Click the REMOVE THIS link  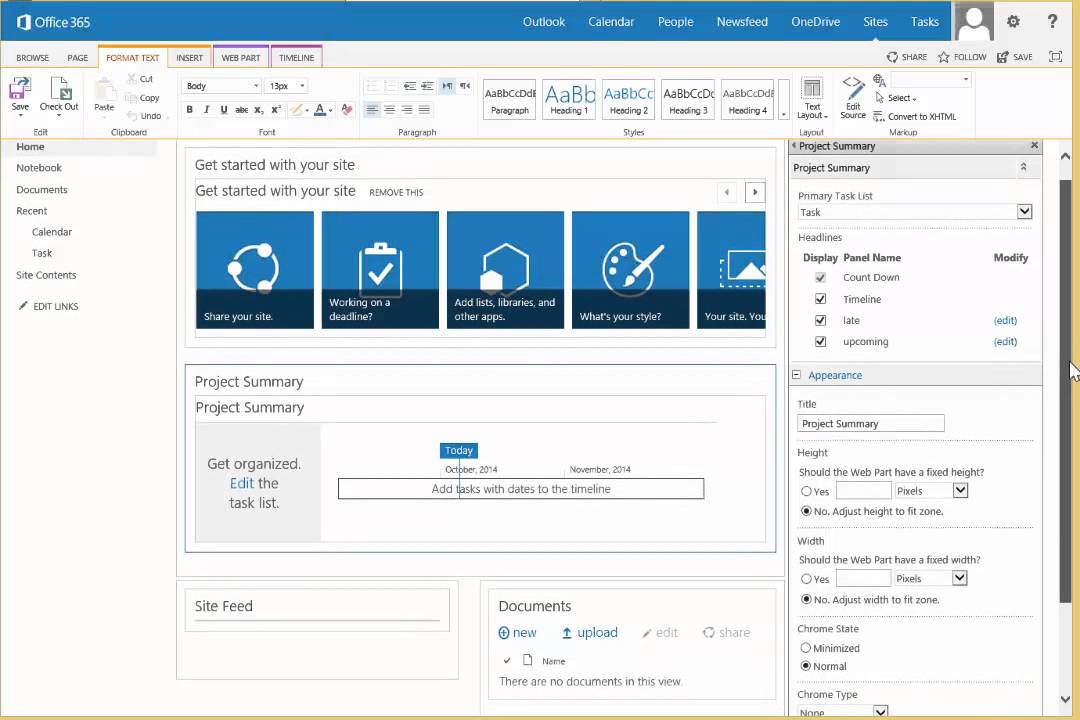pos(396,192)
